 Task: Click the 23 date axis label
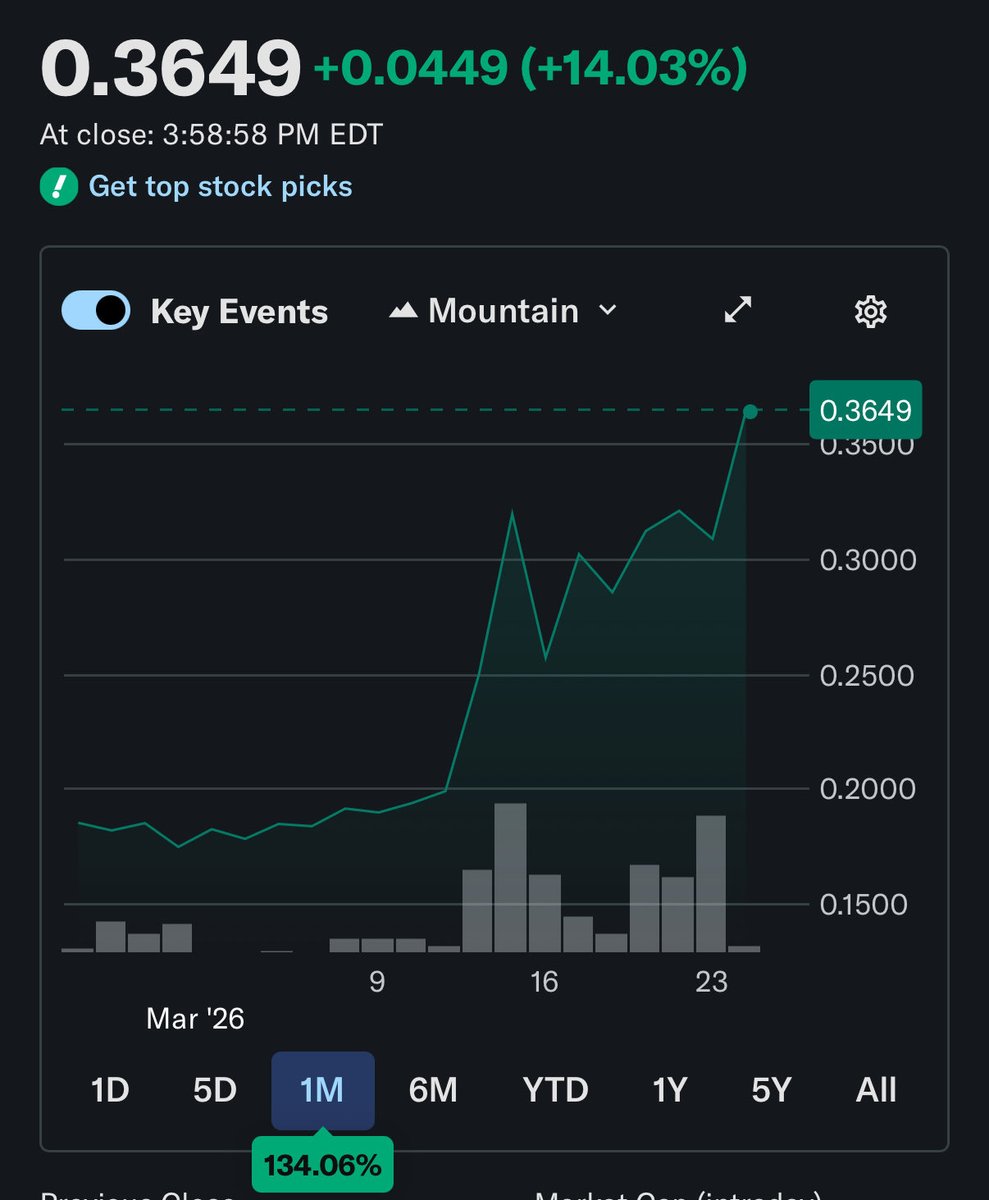coord(711,982)
